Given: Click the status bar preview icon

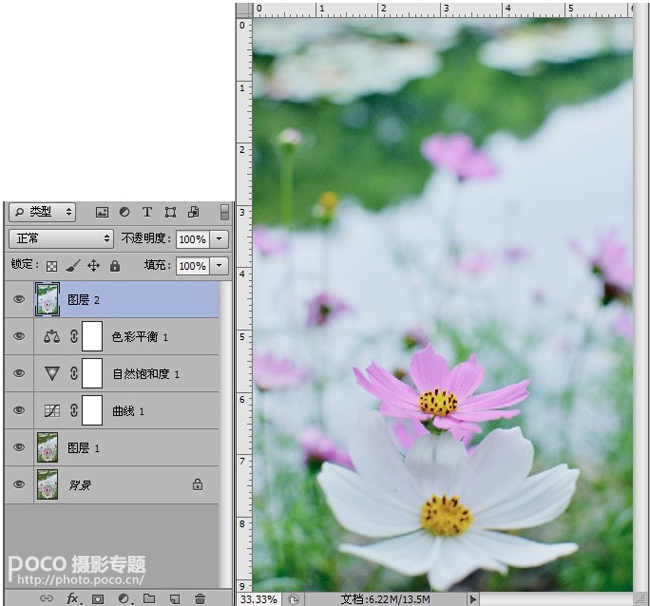Looking at the screenshot, I should point(293,599).
